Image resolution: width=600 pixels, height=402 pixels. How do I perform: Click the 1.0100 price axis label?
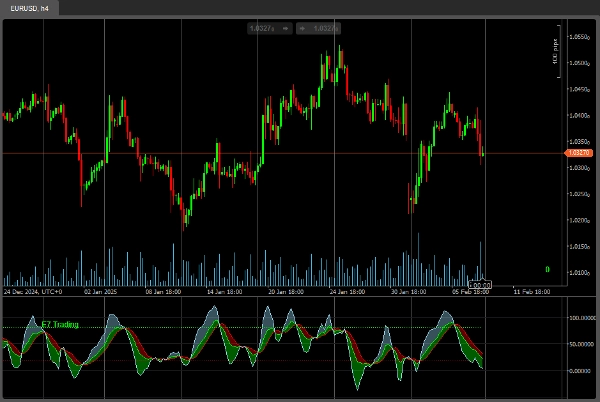click(x=579, y=273)
